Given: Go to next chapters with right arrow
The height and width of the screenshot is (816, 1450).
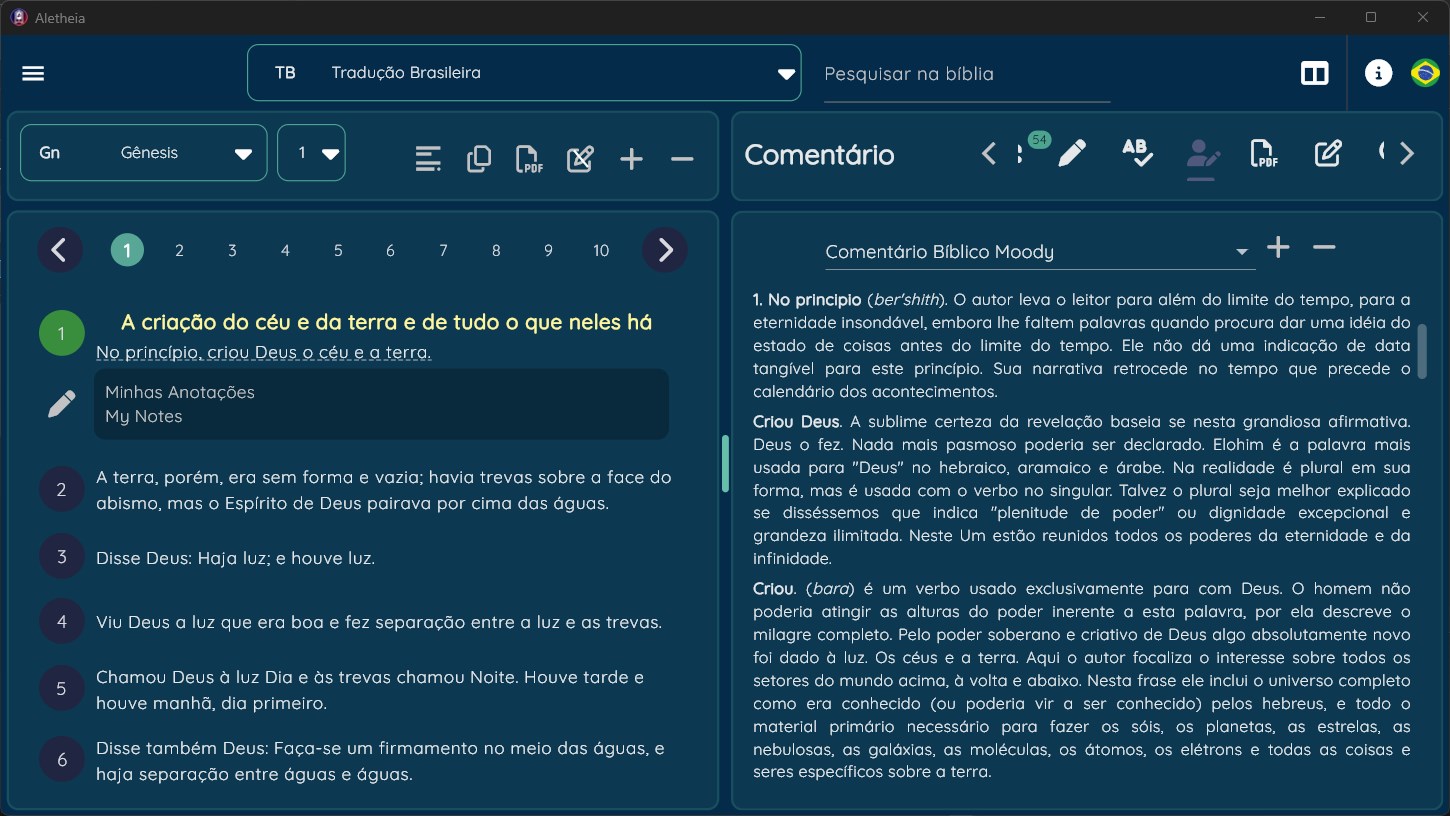Looking at the screenshot, I should point(665,250).
